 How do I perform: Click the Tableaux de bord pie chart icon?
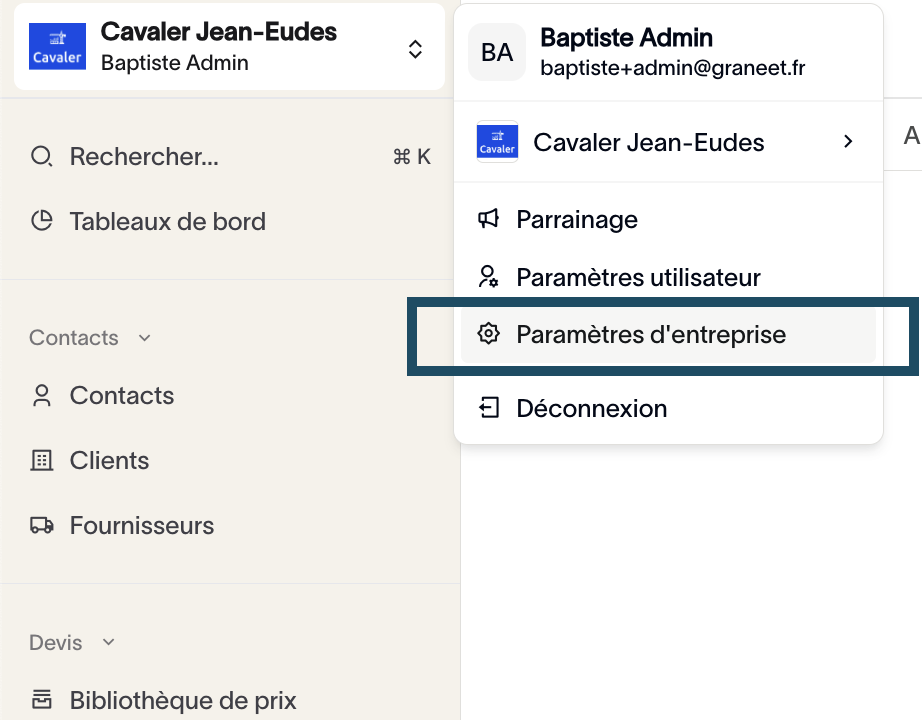pyautogui.click(x=41, y=221)
